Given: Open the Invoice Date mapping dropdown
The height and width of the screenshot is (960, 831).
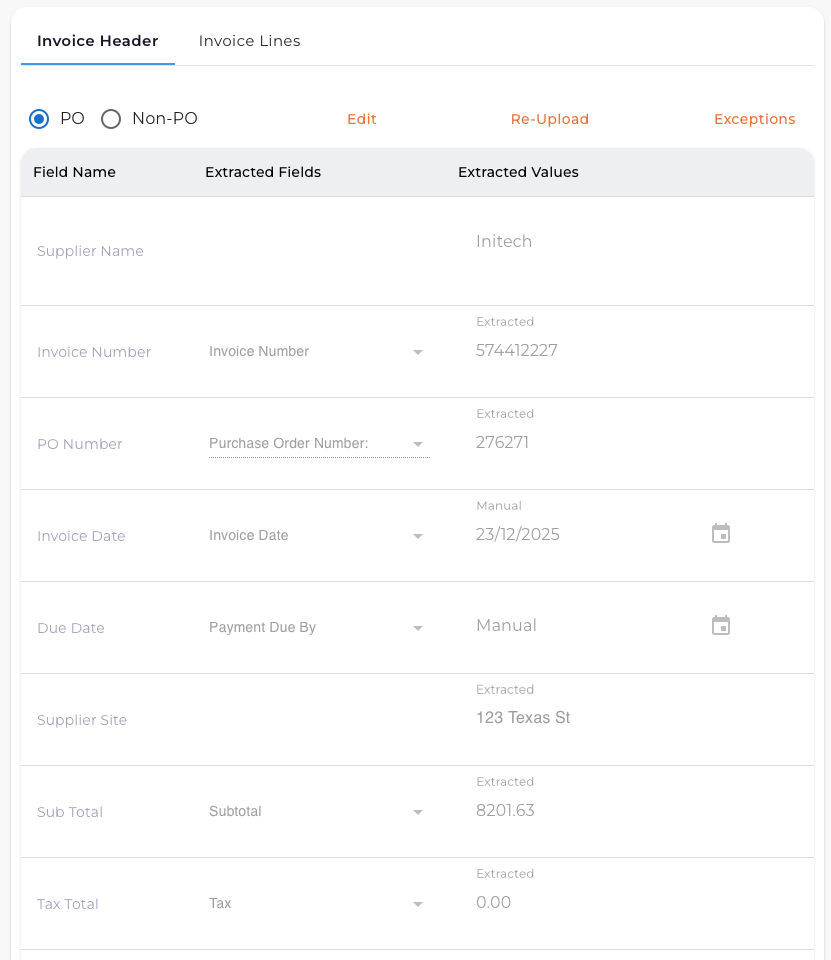Looking at the screenshot, I should click(x=418, y=535).
